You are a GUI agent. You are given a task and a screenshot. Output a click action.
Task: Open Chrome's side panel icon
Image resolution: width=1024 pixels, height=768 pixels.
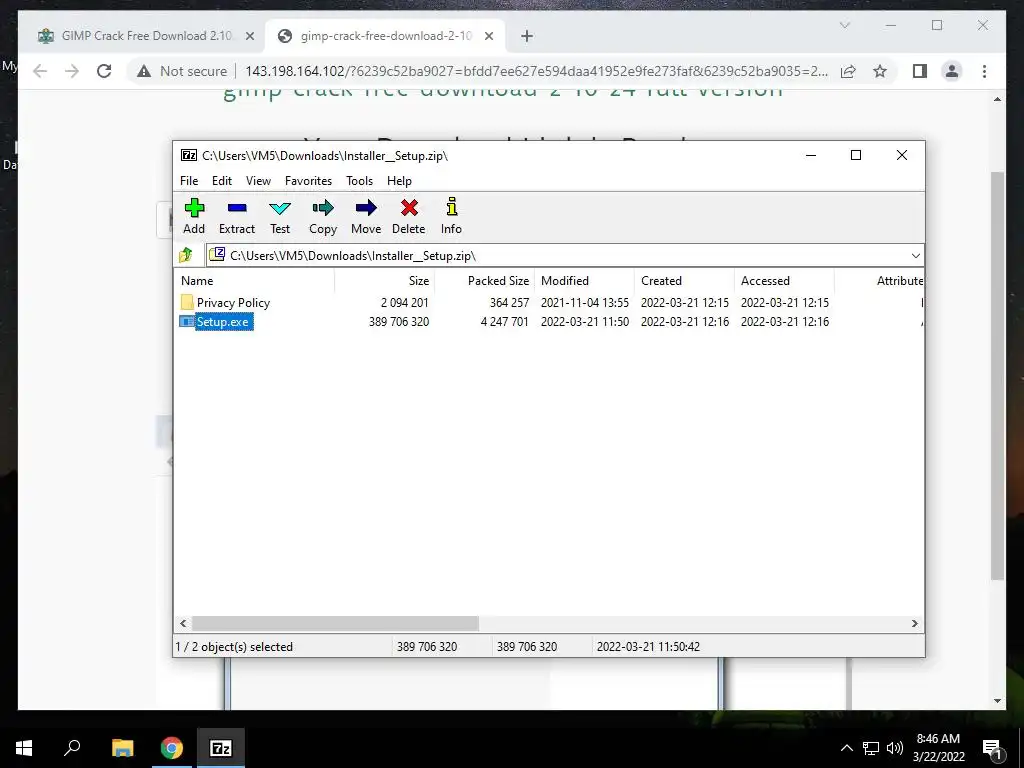click(920, 71)
